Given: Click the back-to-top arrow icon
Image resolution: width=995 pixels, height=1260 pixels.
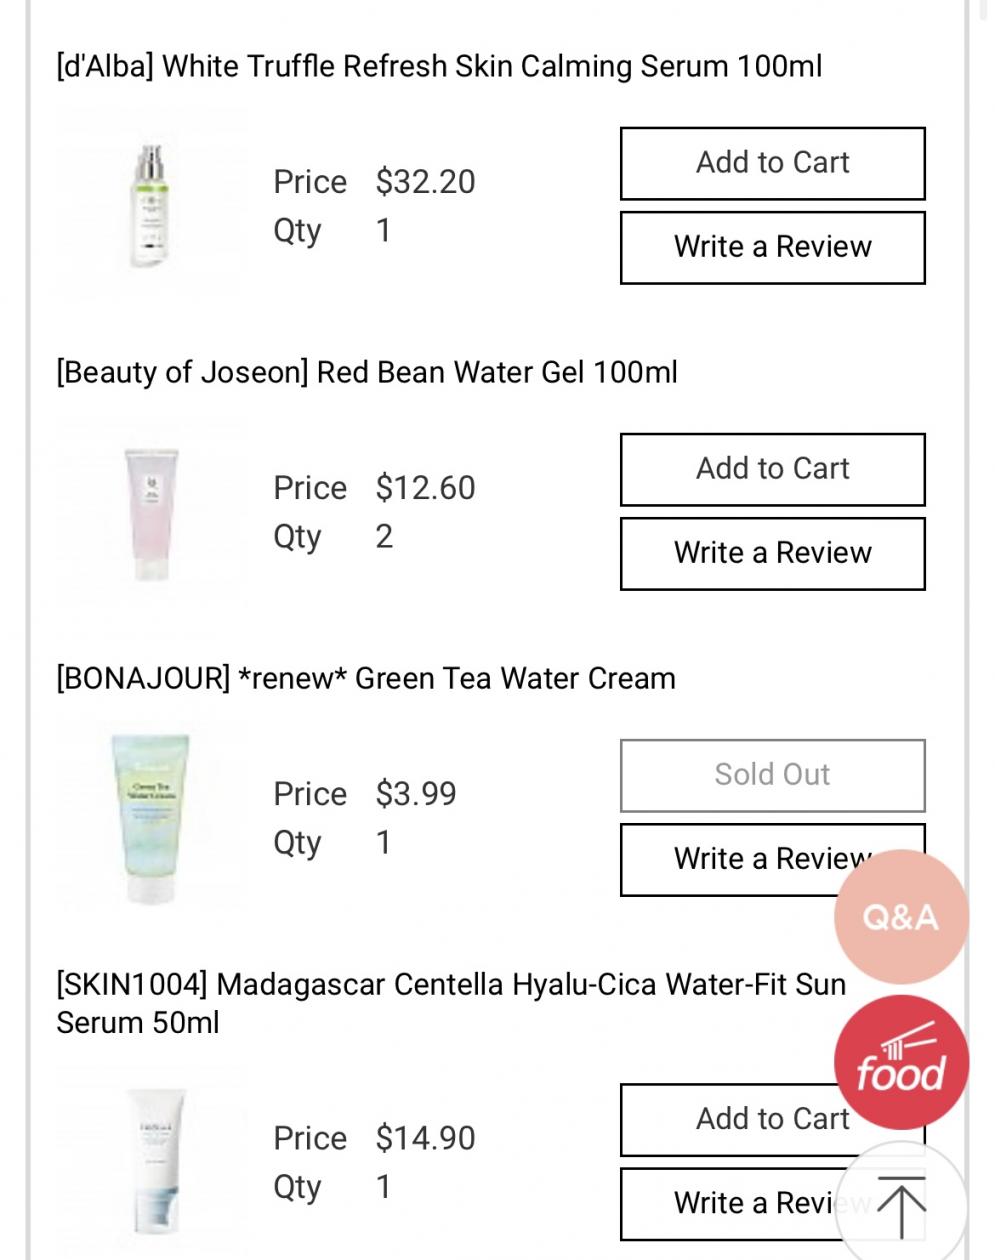Looking at the screenshot, I should (x=901, y=1205).
